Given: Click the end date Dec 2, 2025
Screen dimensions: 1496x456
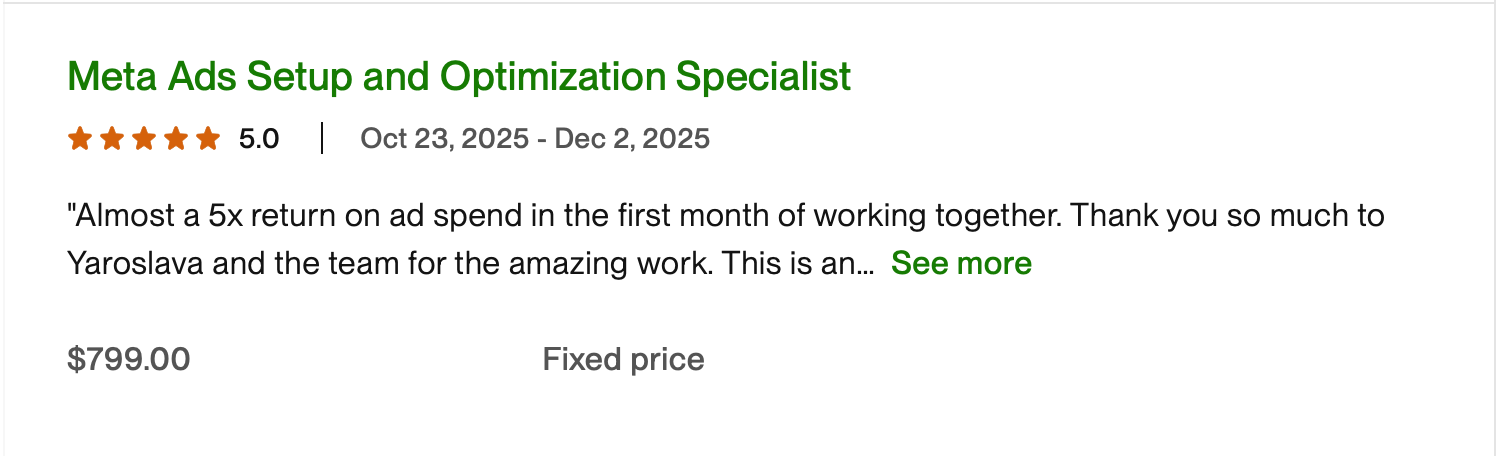Looking at the screenshot, I should [x=632, y=138].
